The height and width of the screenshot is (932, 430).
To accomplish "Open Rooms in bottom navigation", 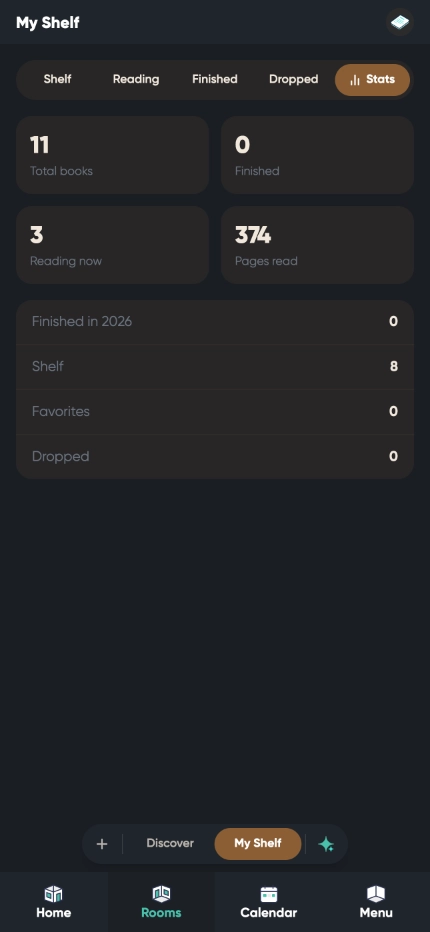I will (x=161, y=902).
